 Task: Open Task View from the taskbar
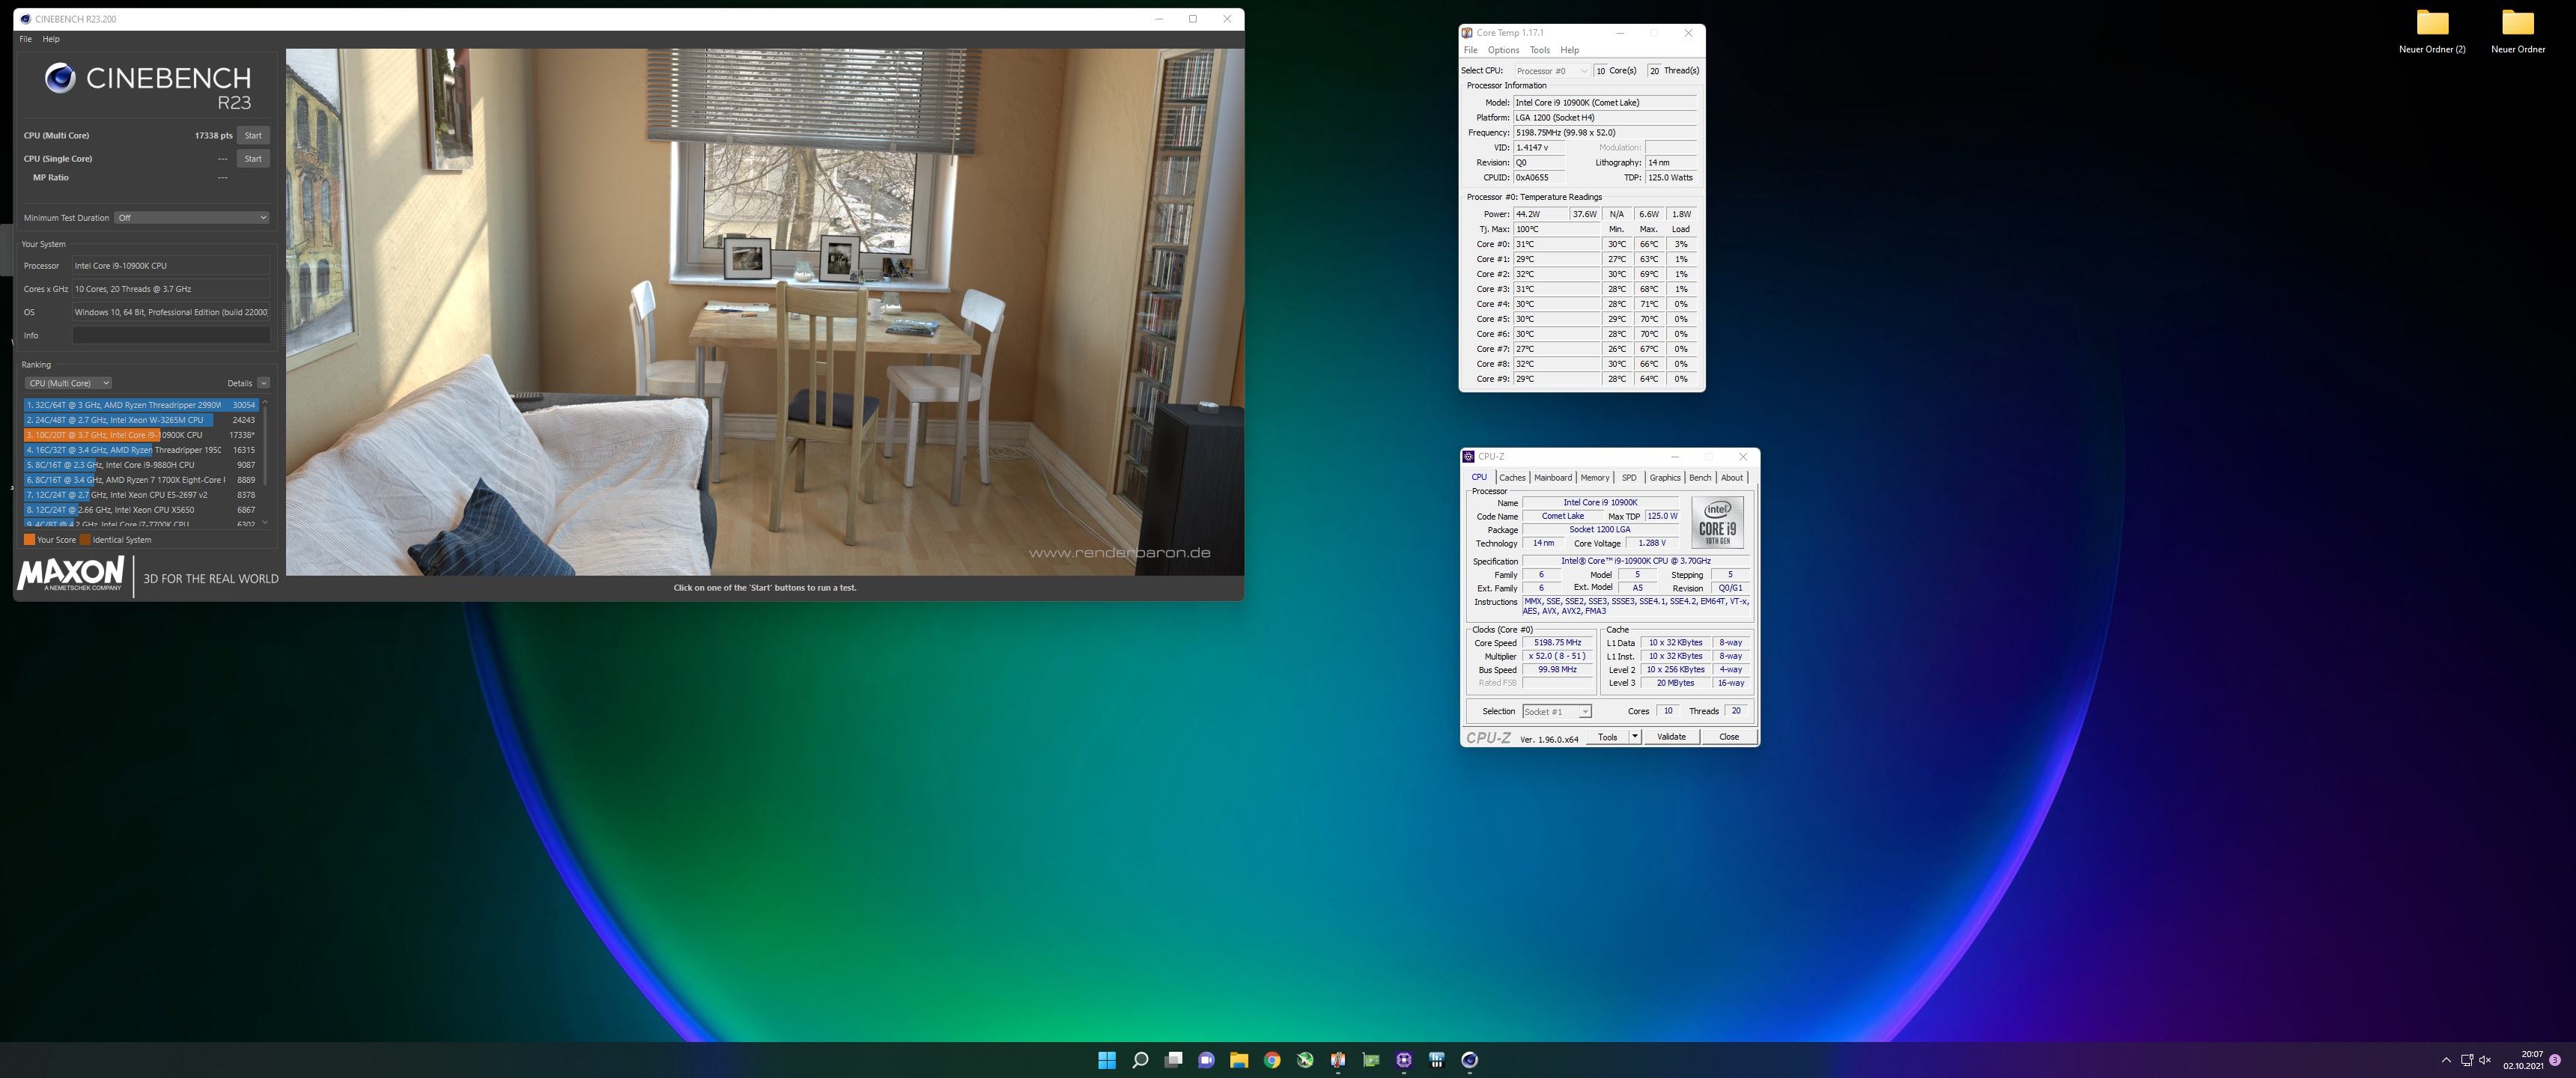[x=1173, y=1060]
